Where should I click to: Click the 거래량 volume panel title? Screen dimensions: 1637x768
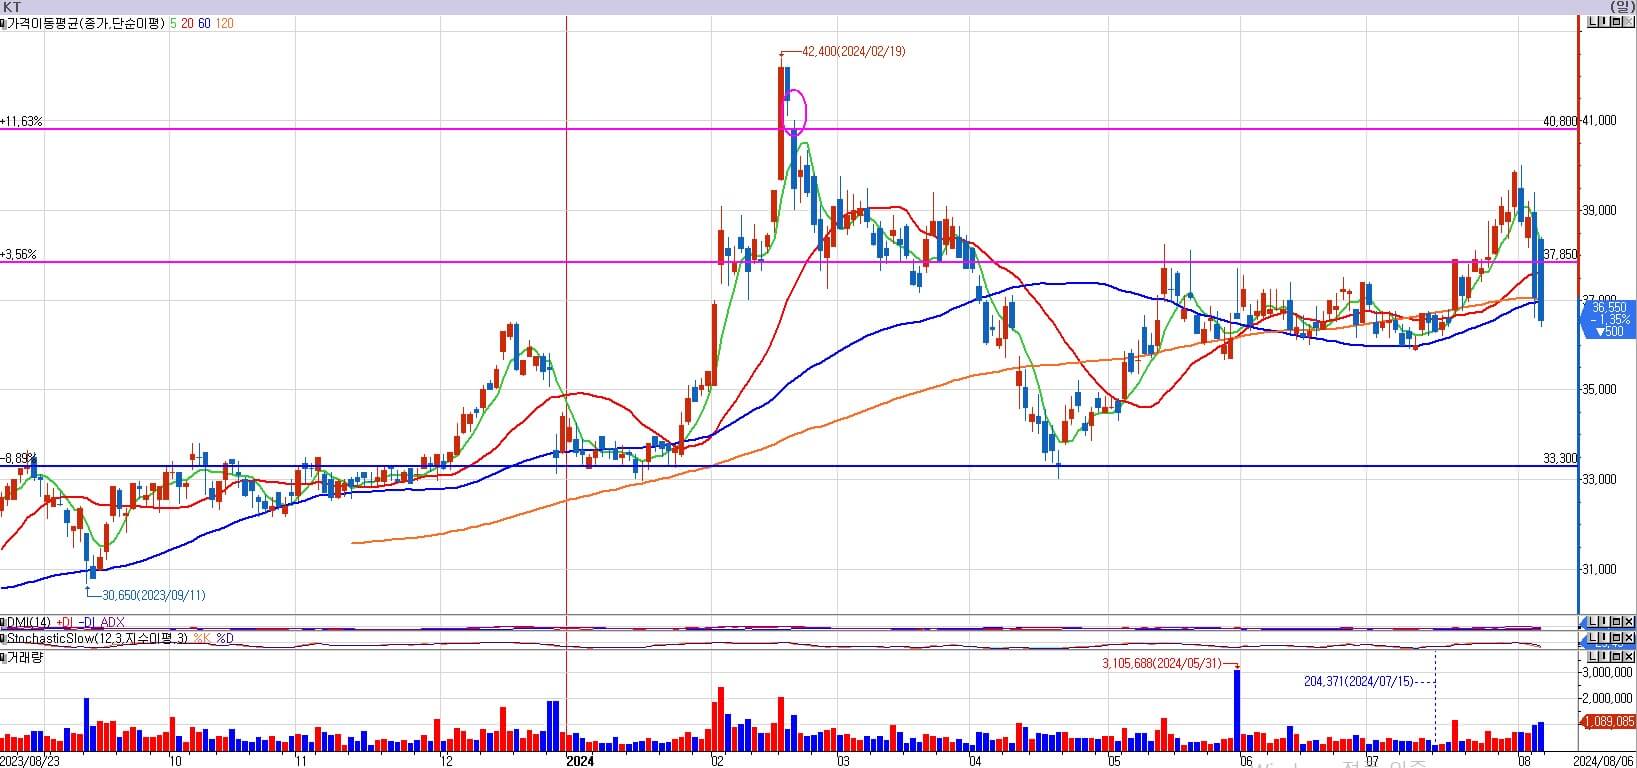(x=26, y=657)
